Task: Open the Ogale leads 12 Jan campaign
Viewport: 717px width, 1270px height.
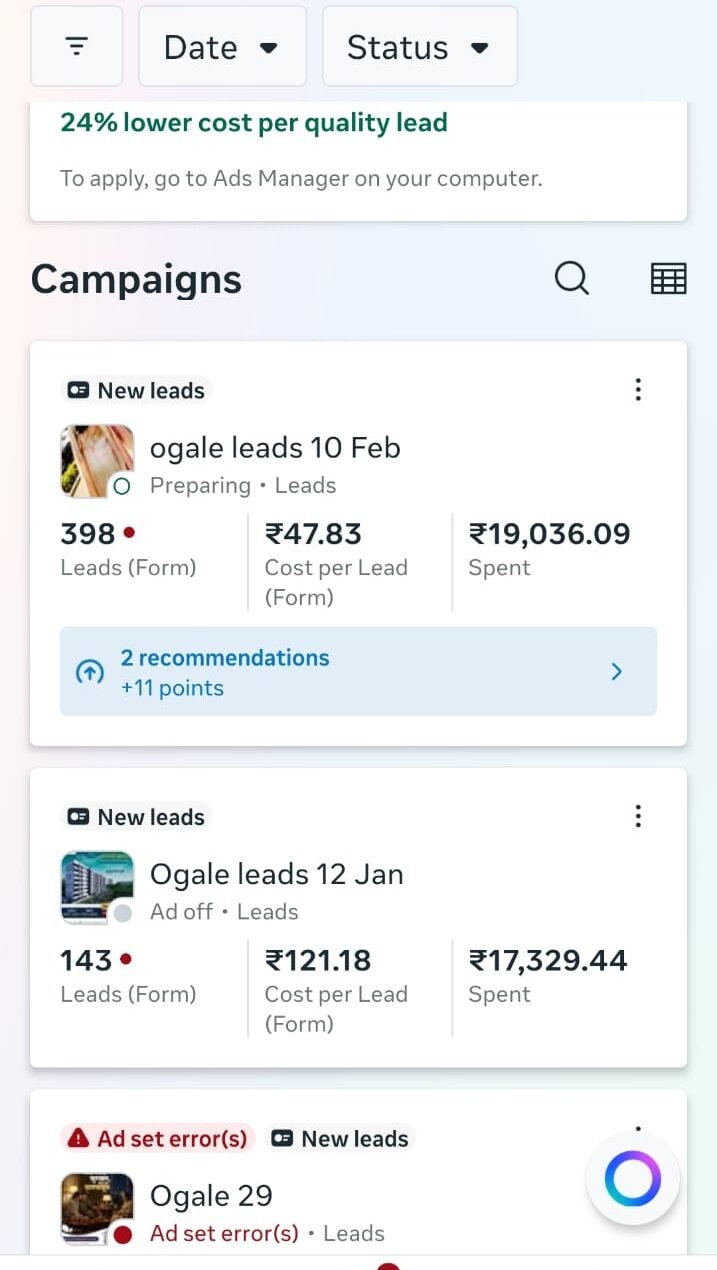Action: pyautogui.click(x=276, y=874)
